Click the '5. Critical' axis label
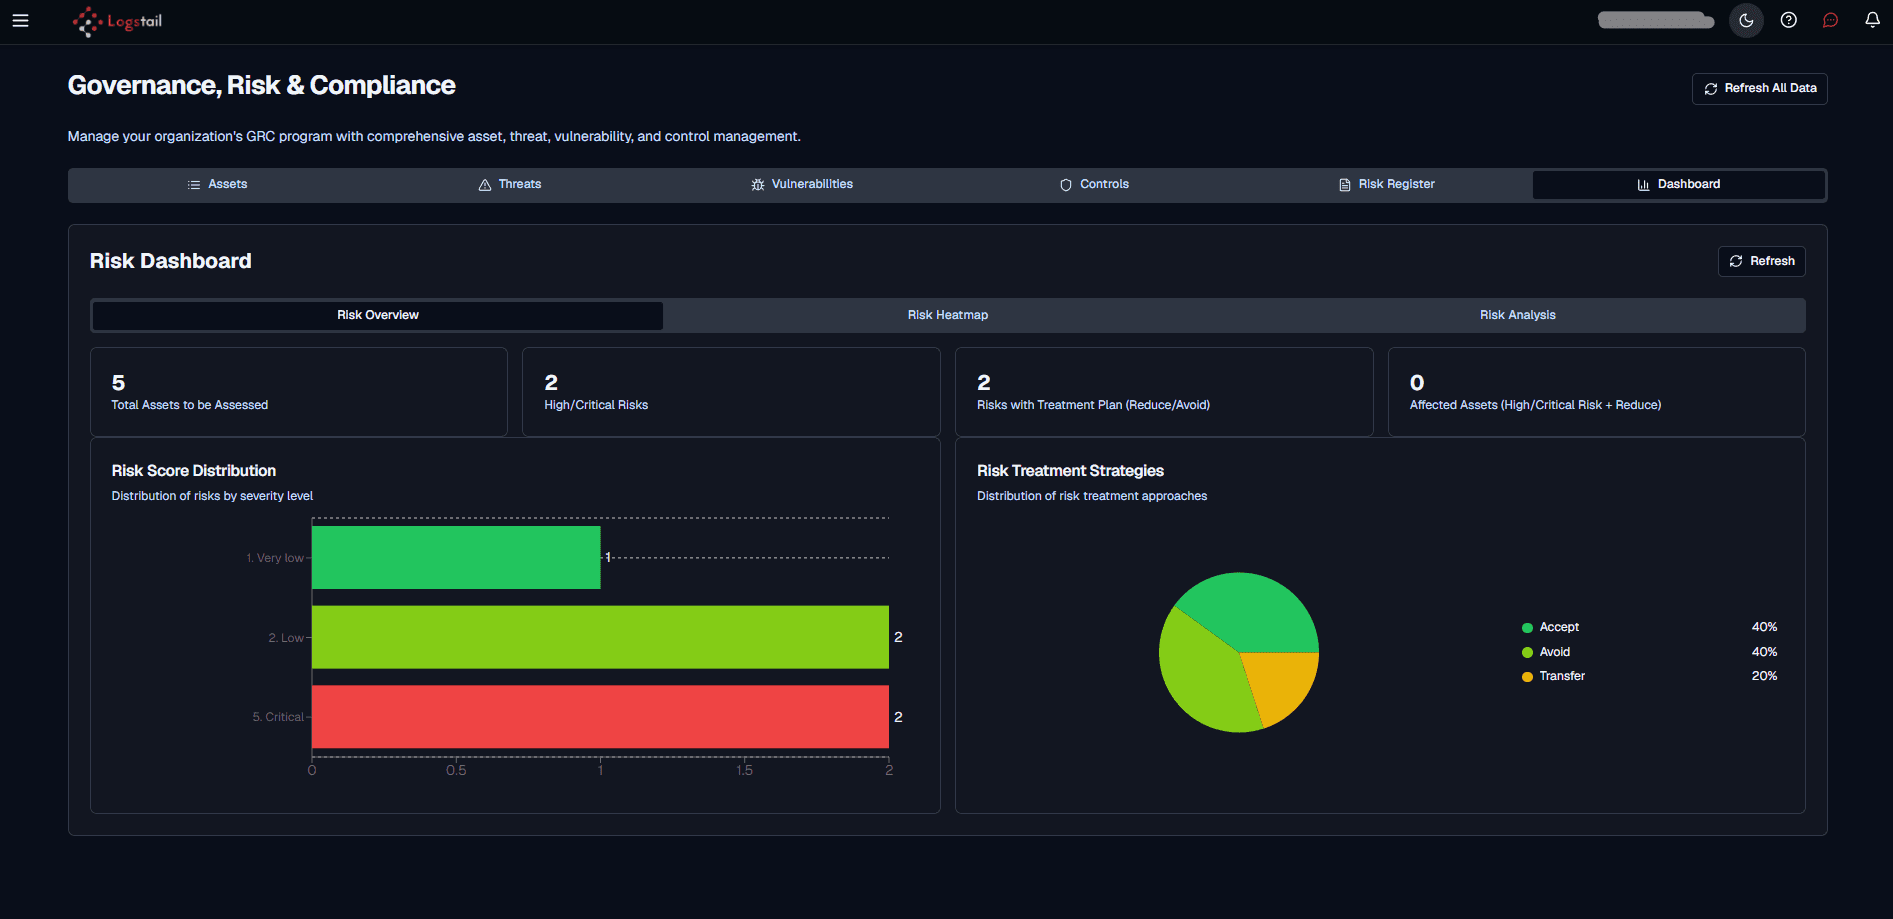 click(x=278, y=717)
